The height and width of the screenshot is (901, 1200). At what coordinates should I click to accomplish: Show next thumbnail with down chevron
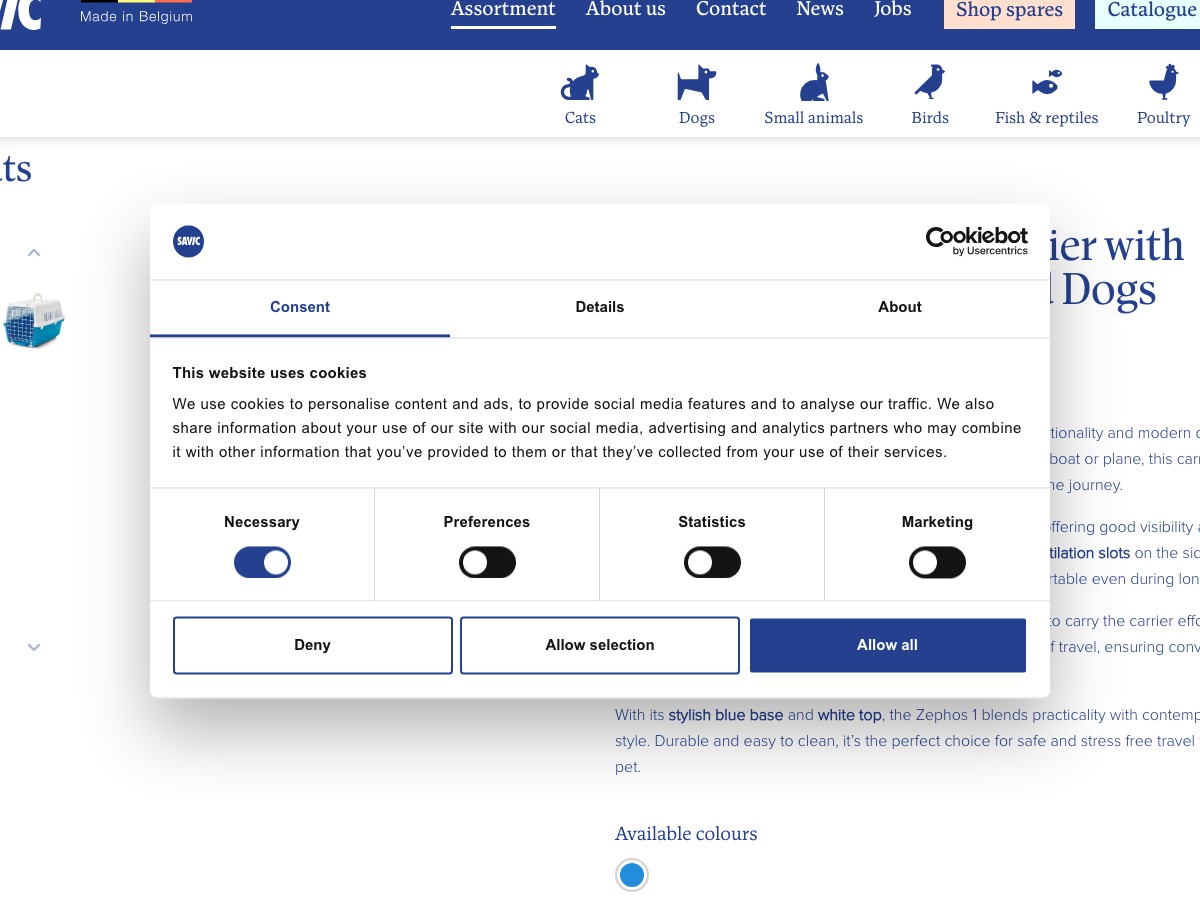tap(34, 647)
